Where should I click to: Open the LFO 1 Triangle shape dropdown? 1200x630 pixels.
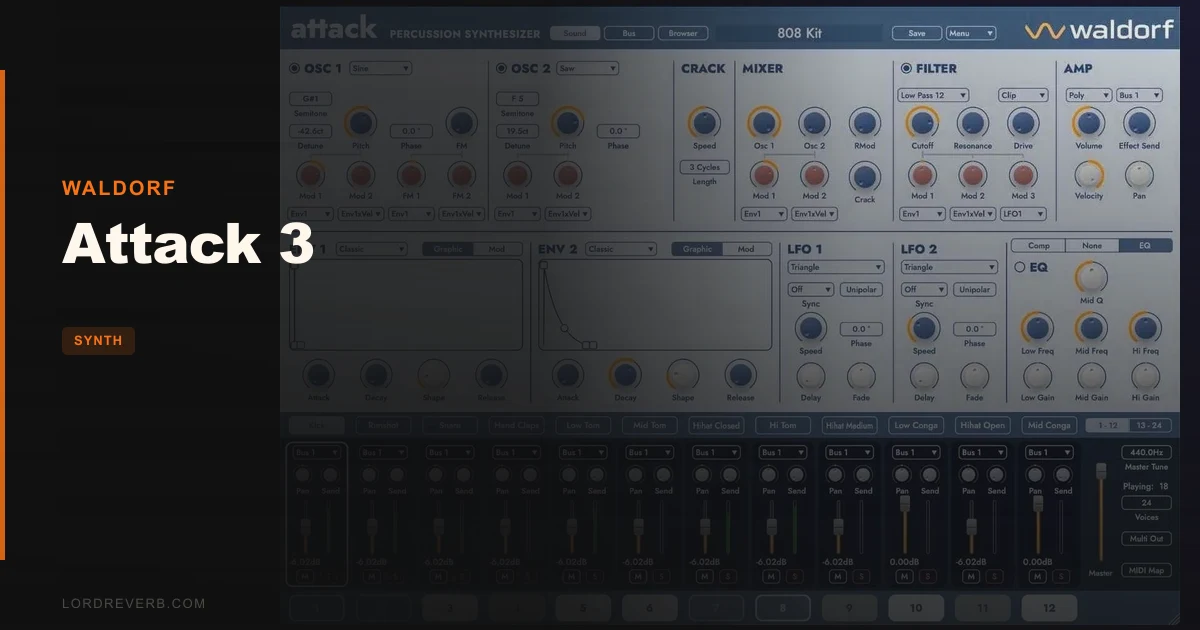(836, 267)
